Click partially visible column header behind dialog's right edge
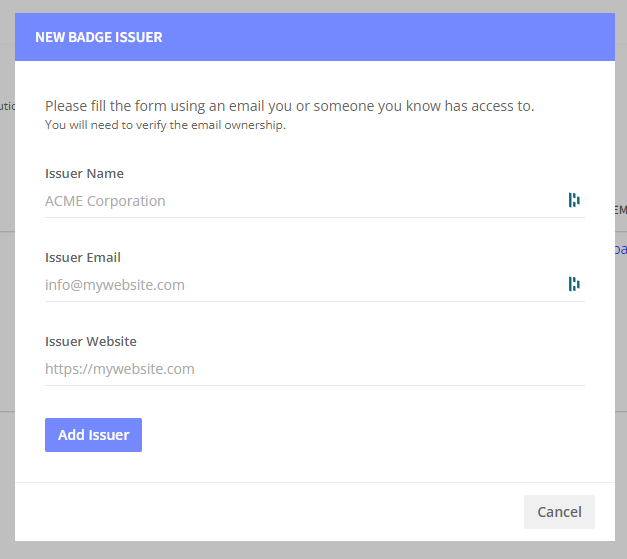 coord(621,210)
